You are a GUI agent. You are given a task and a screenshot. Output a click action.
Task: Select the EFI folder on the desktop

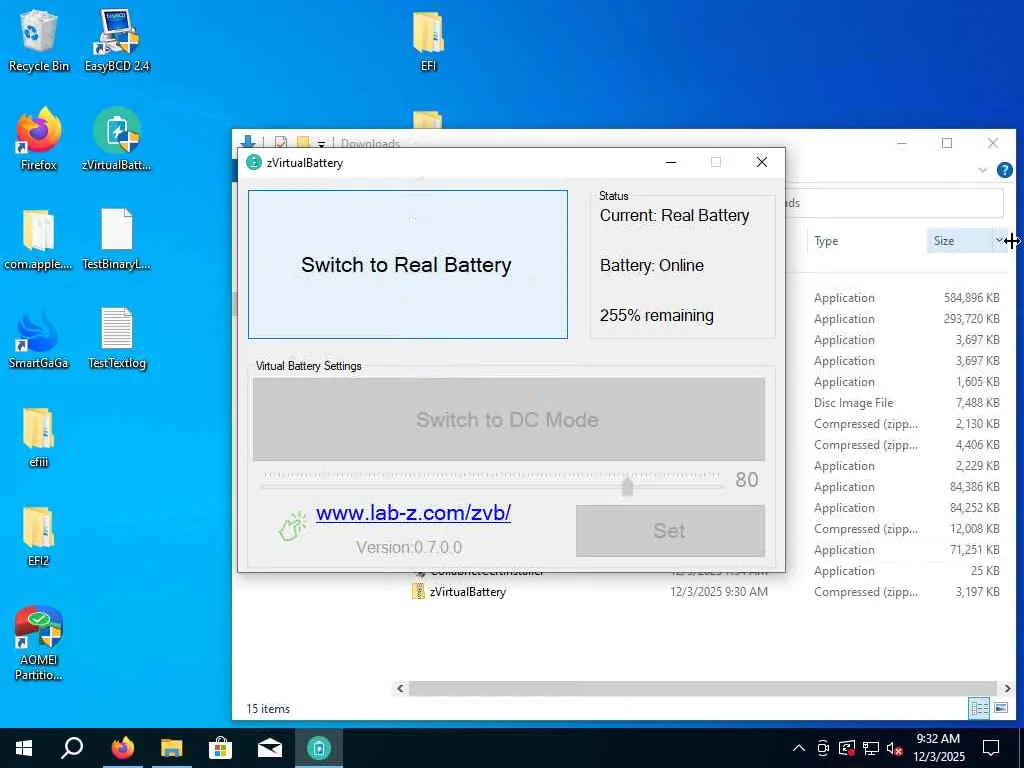[428, 40]
